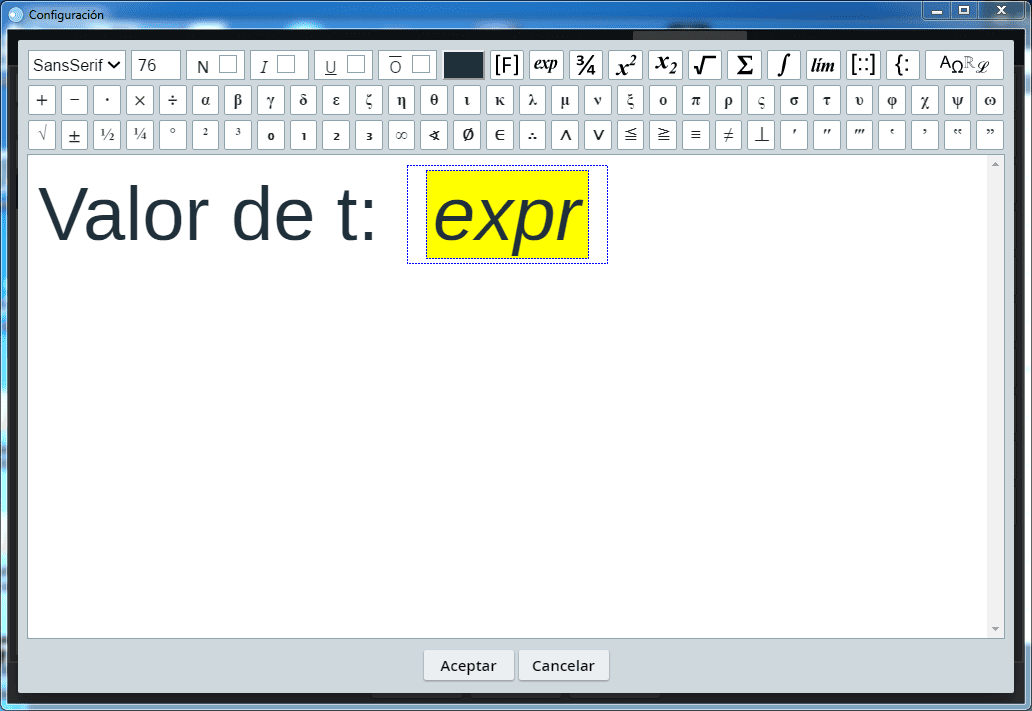Open the special characters table (AΩℝ)
This screenshot has height=711, width=1032.
(x=964, y=65)
